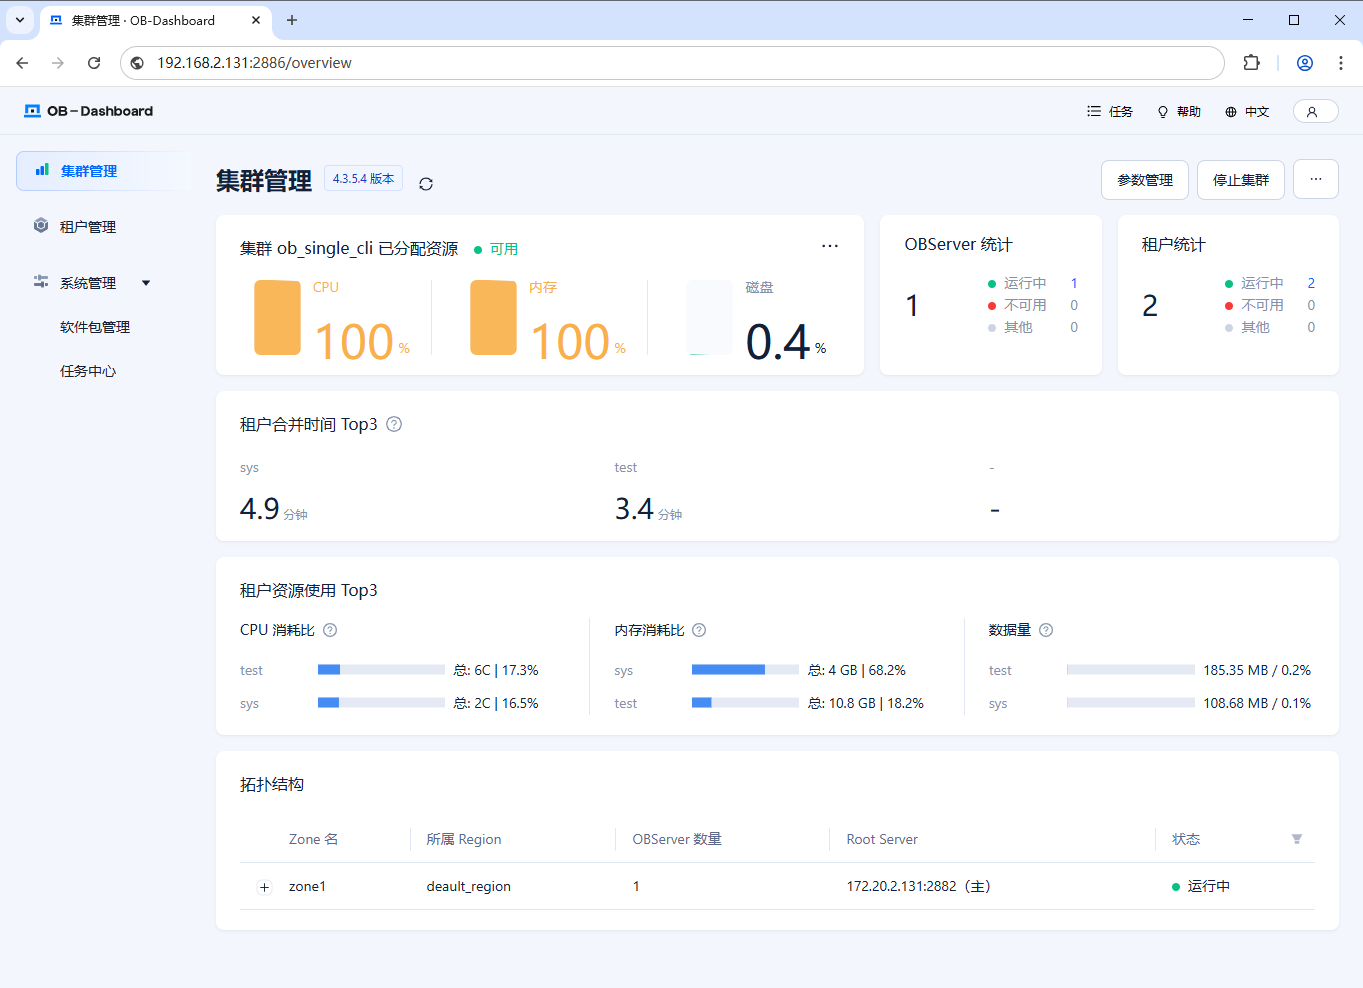Open the 状态 column filter icon
This screenshot has width=1363, height=988.
[1297, 839]
